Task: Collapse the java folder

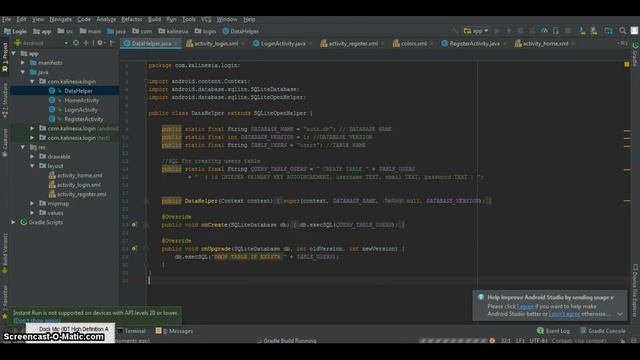Action: pyautogui.click(x=23, y=72)
